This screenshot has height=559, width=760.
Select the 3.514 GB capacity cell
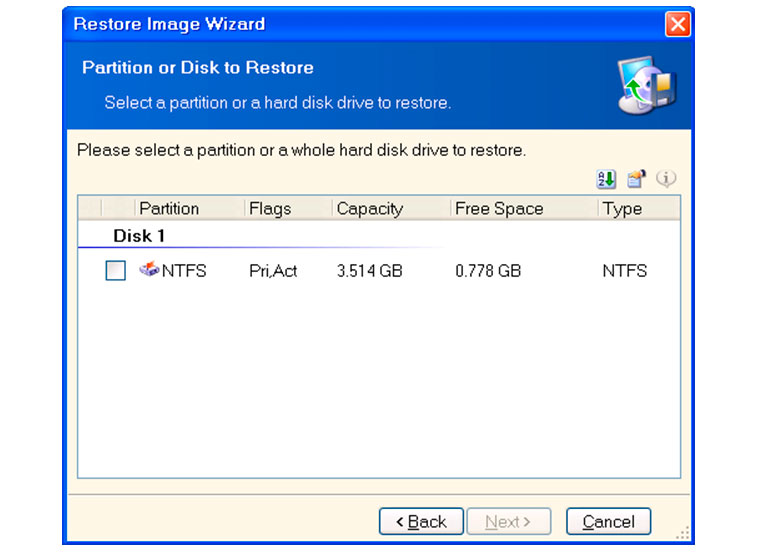(370, 271)
